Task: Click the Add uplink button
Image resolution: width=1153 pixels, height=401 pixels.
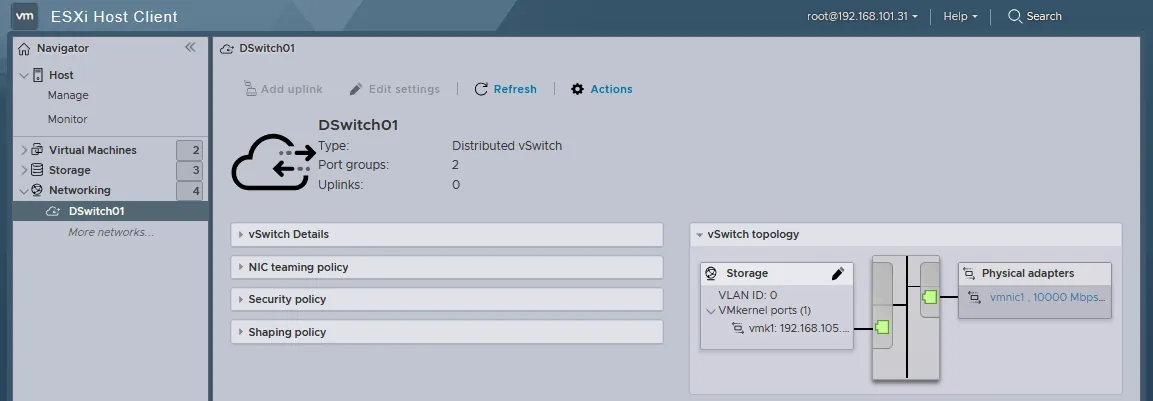Action: (x=283, y=89)
